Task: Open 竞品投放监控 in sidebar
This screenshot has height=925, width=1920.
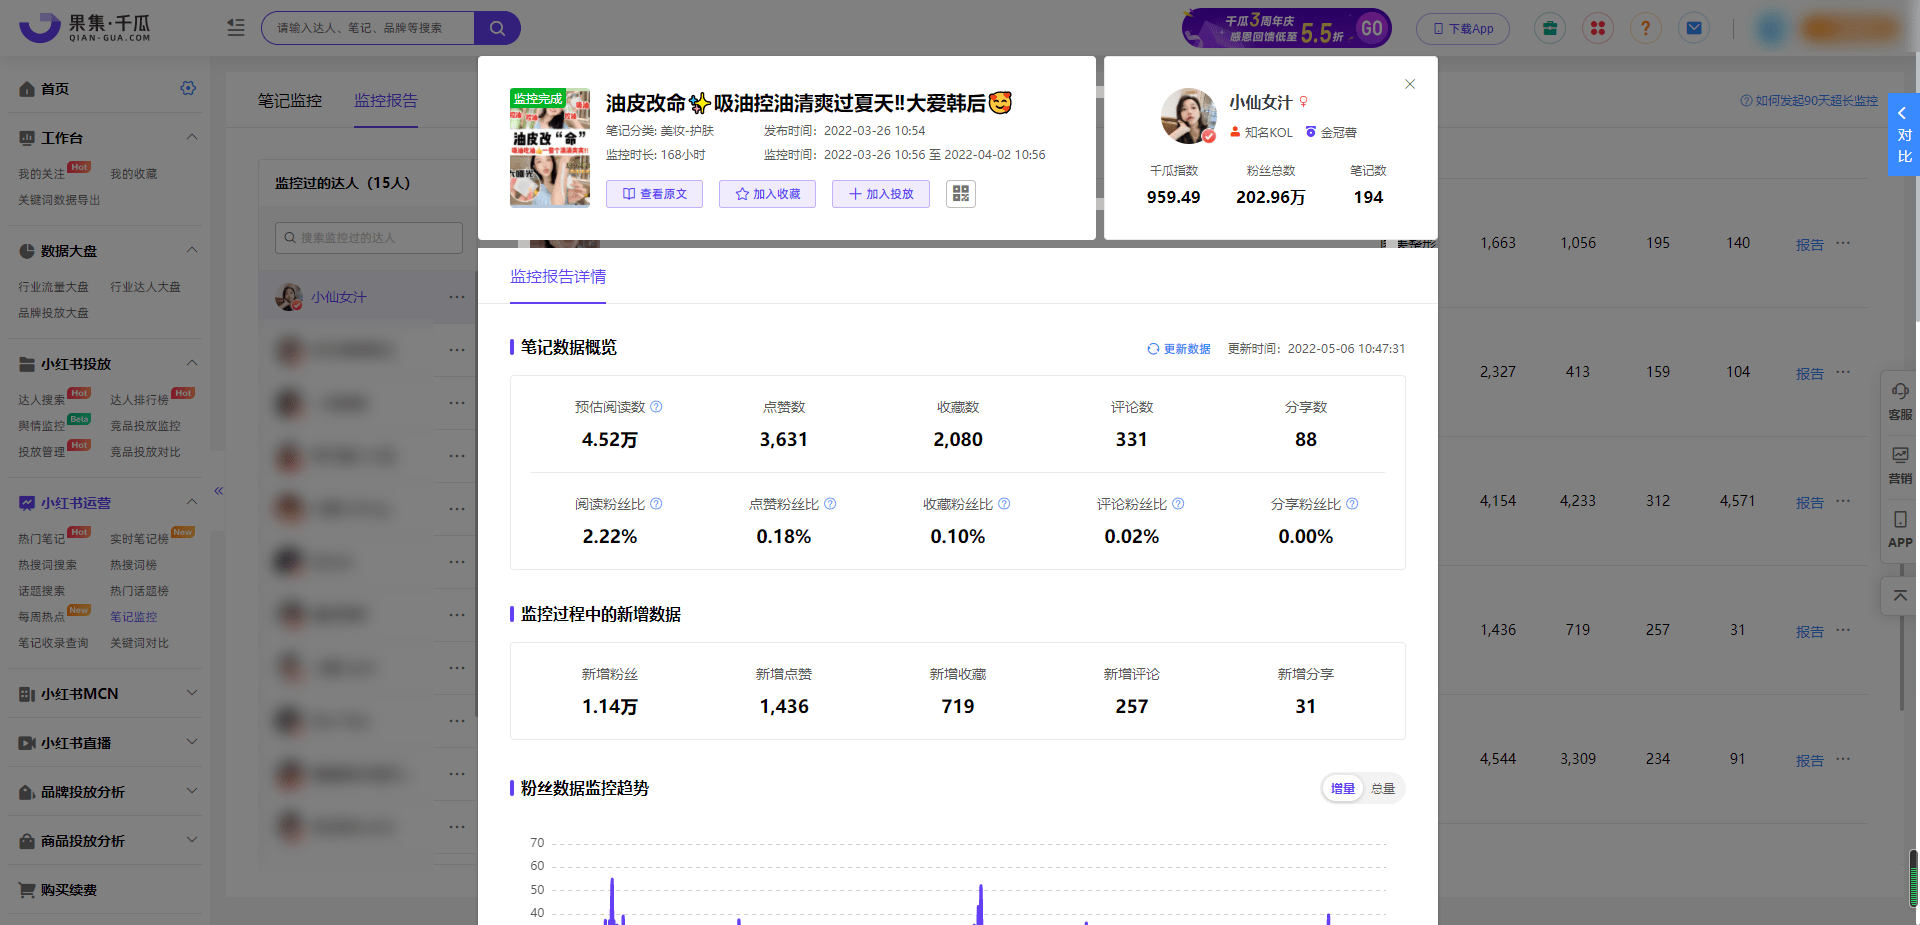Action: (x=145, y=426)
